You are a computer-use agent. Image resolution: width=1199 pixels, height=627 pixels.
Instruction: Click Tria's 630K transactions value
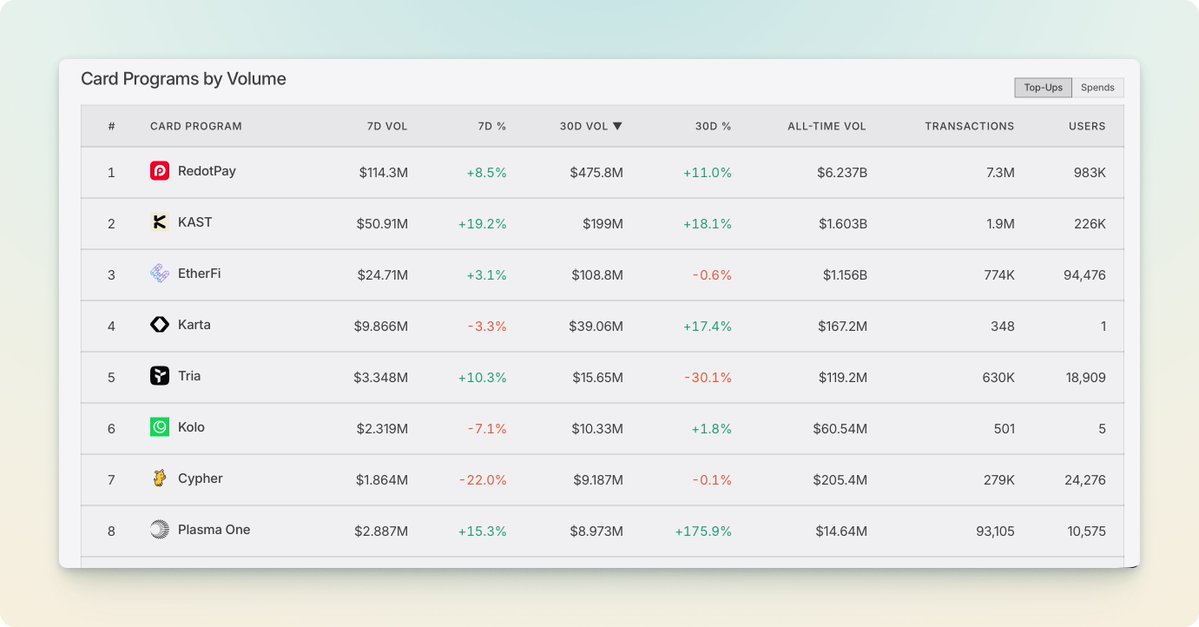999,378
